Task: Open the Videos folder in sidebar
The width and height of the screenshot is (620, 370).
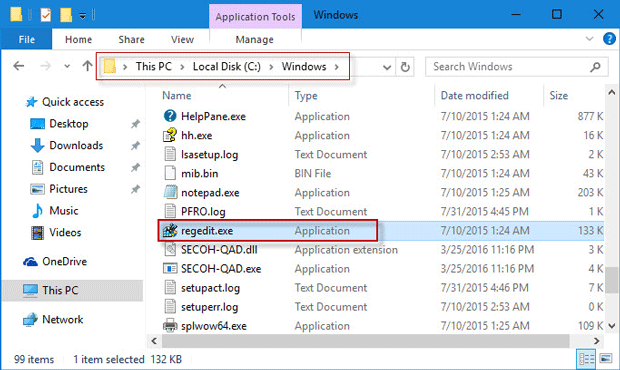Action: pos(56,232)
